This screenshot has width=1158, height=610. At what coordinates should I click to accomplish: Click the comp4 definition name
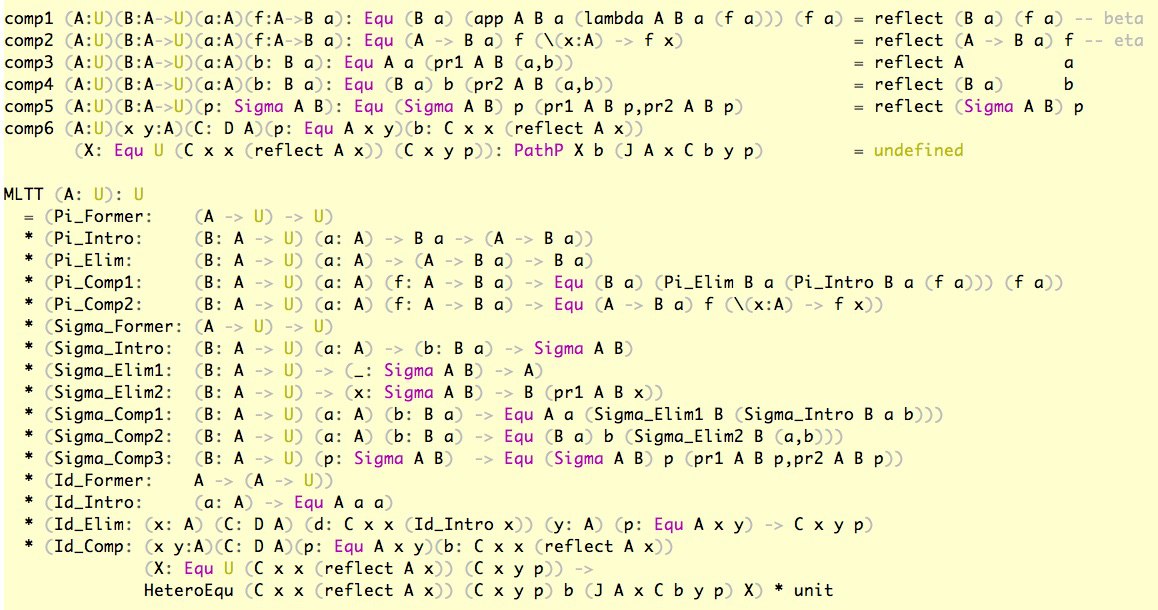click(x=29, y=85)
